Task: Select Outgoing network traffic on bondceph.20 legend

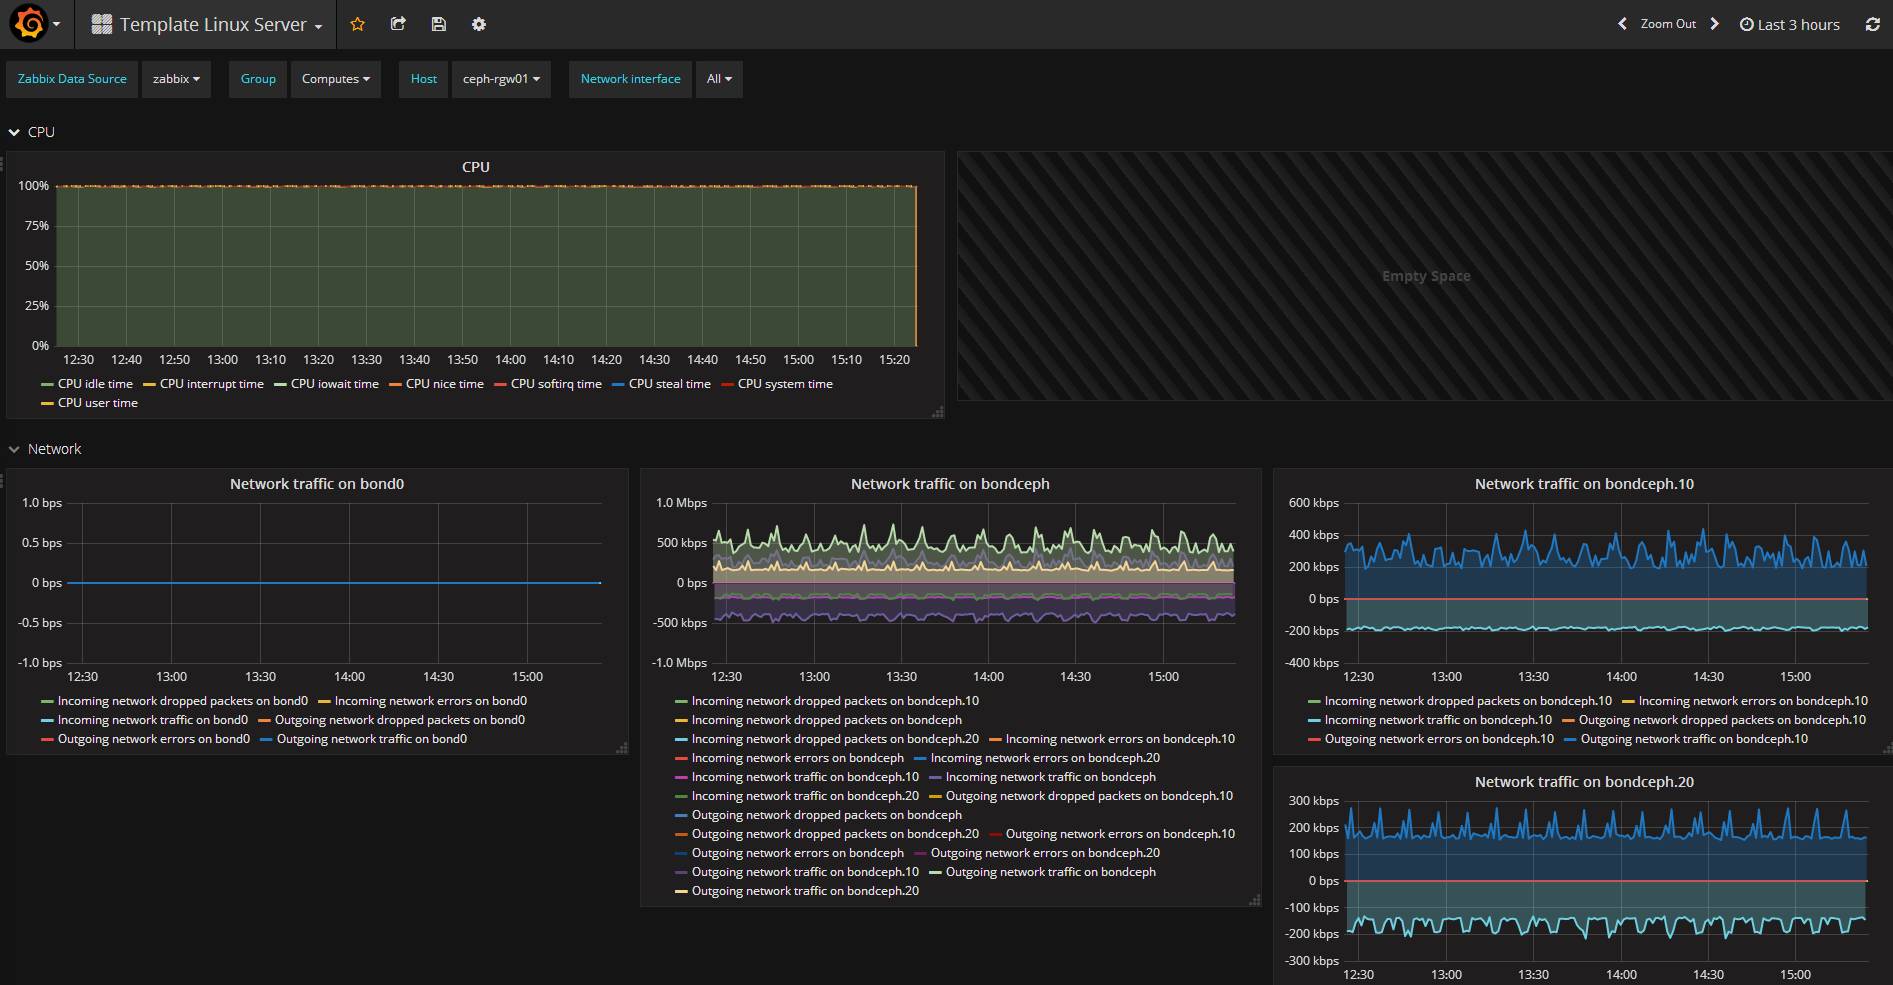Action: click(805, 891)
